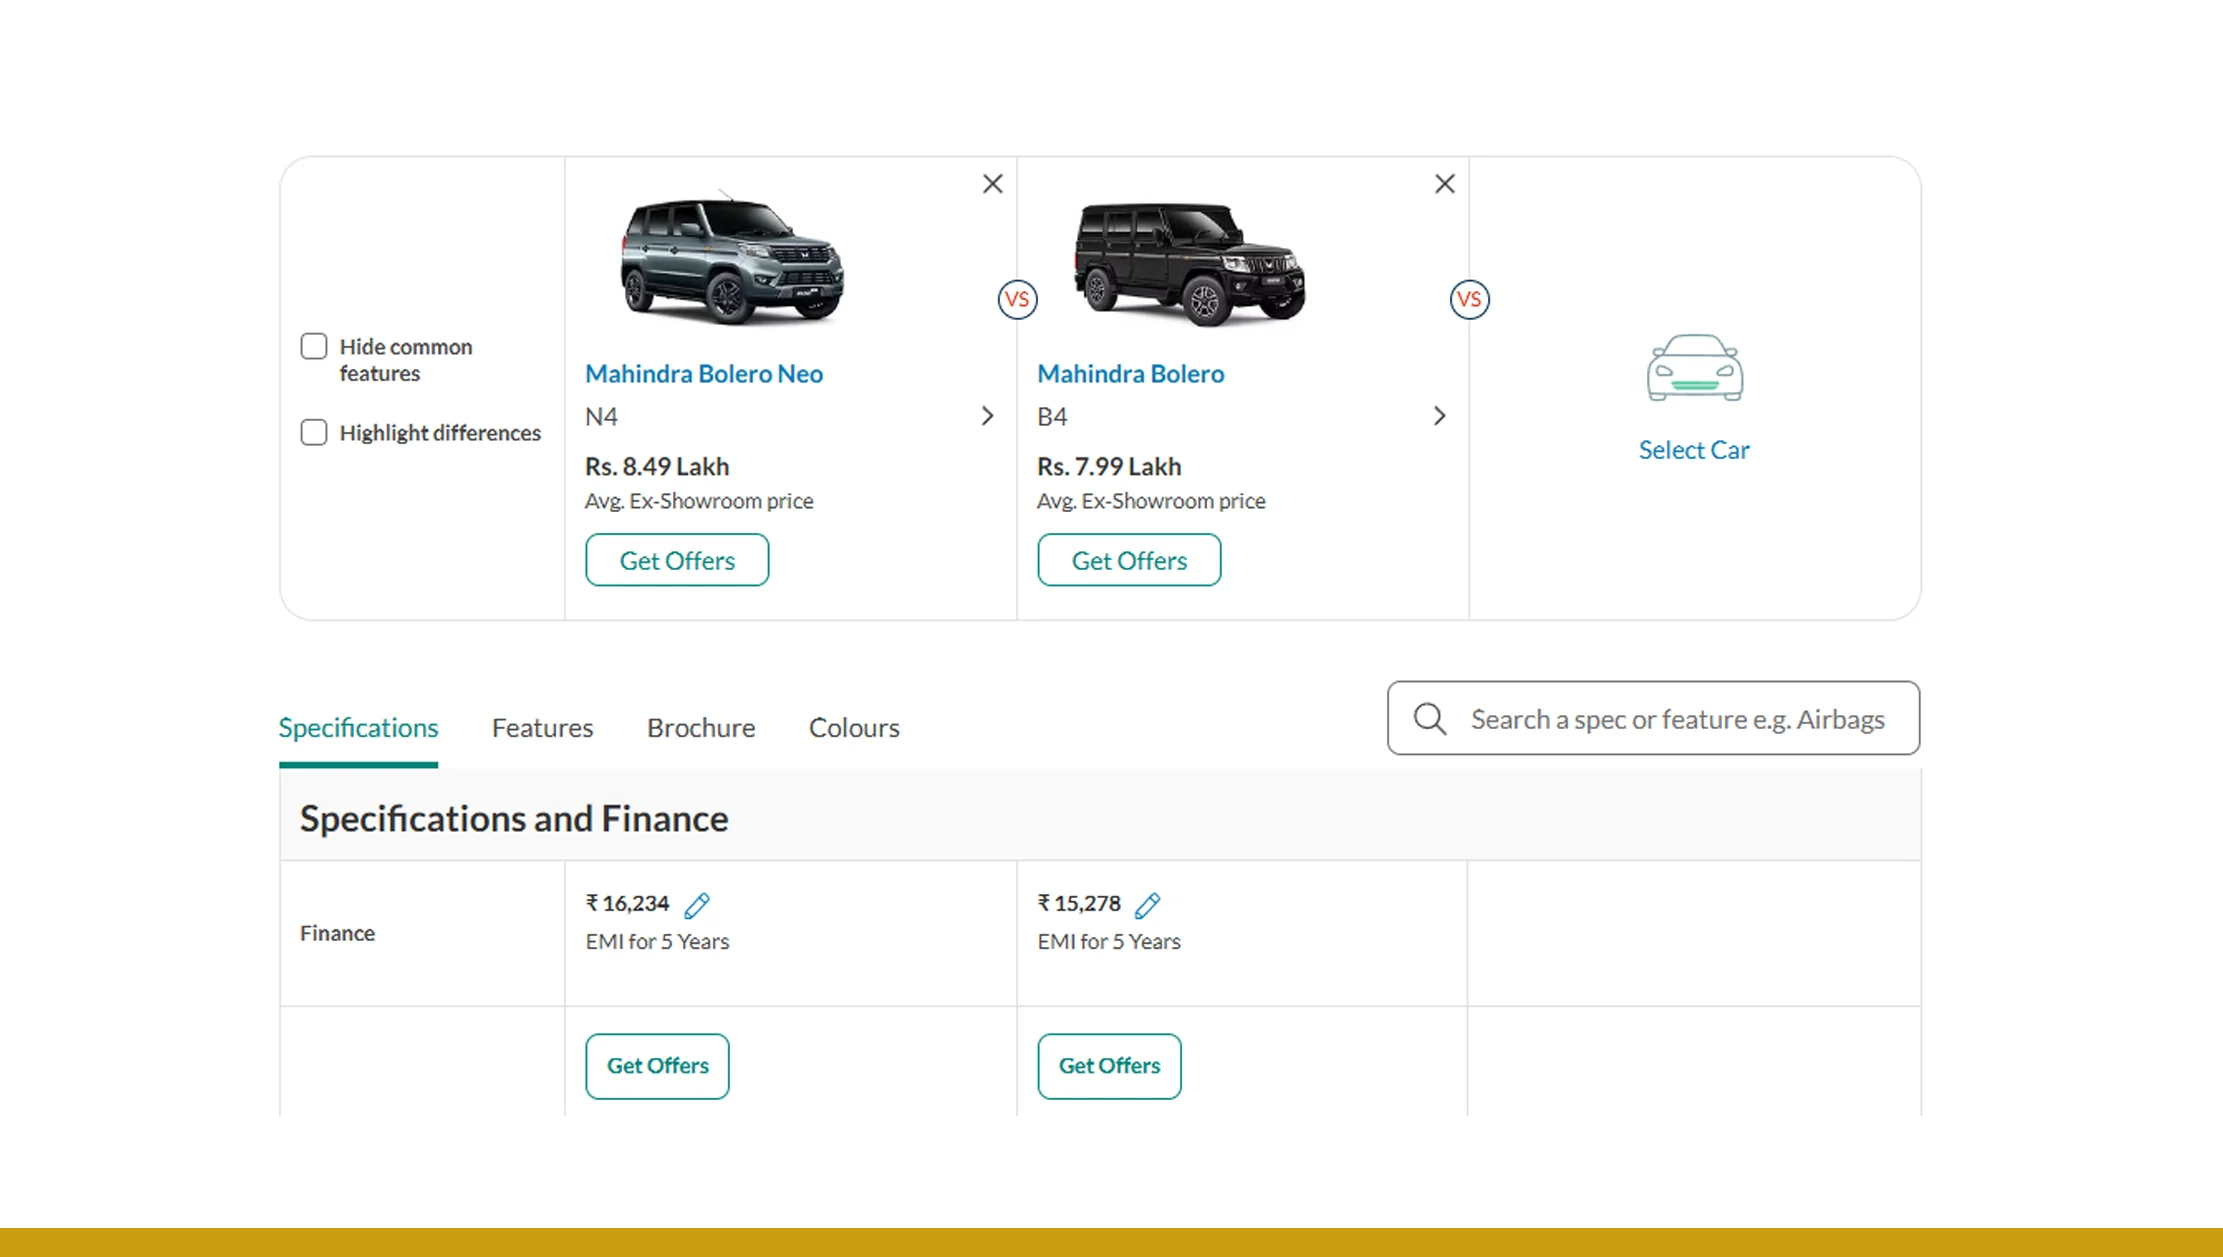Edit the ₹15,278 EMI value
The height and width of the screenshot is (1257, 2223).
pos(1148,903)
